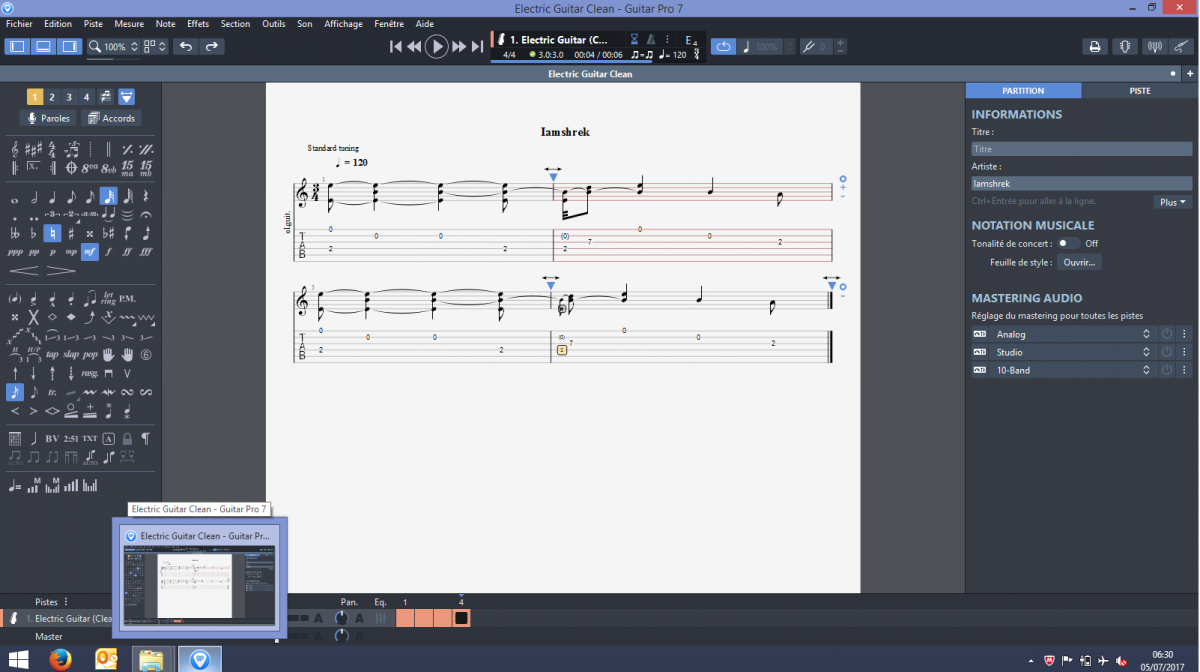Screen dimensions: 1200x672
Task: Click the TXT text insertion icon
Action: click(x=90, y=438)
